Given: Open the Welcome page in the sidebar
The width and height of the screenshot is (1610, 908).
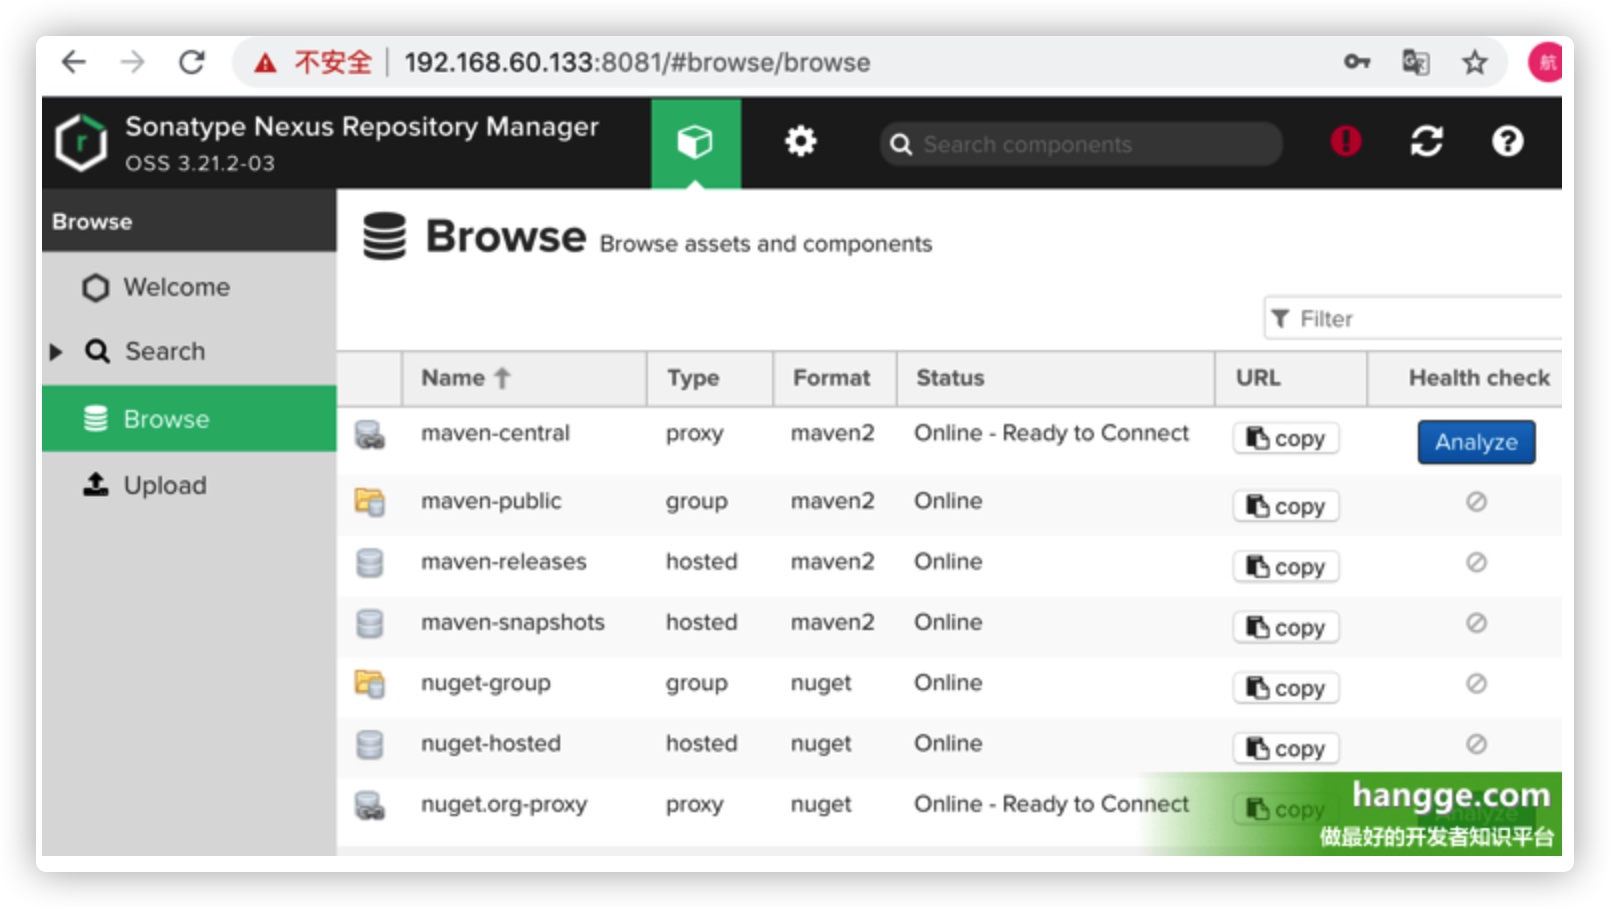Looking at the screenshot, I should click(189, 287).
